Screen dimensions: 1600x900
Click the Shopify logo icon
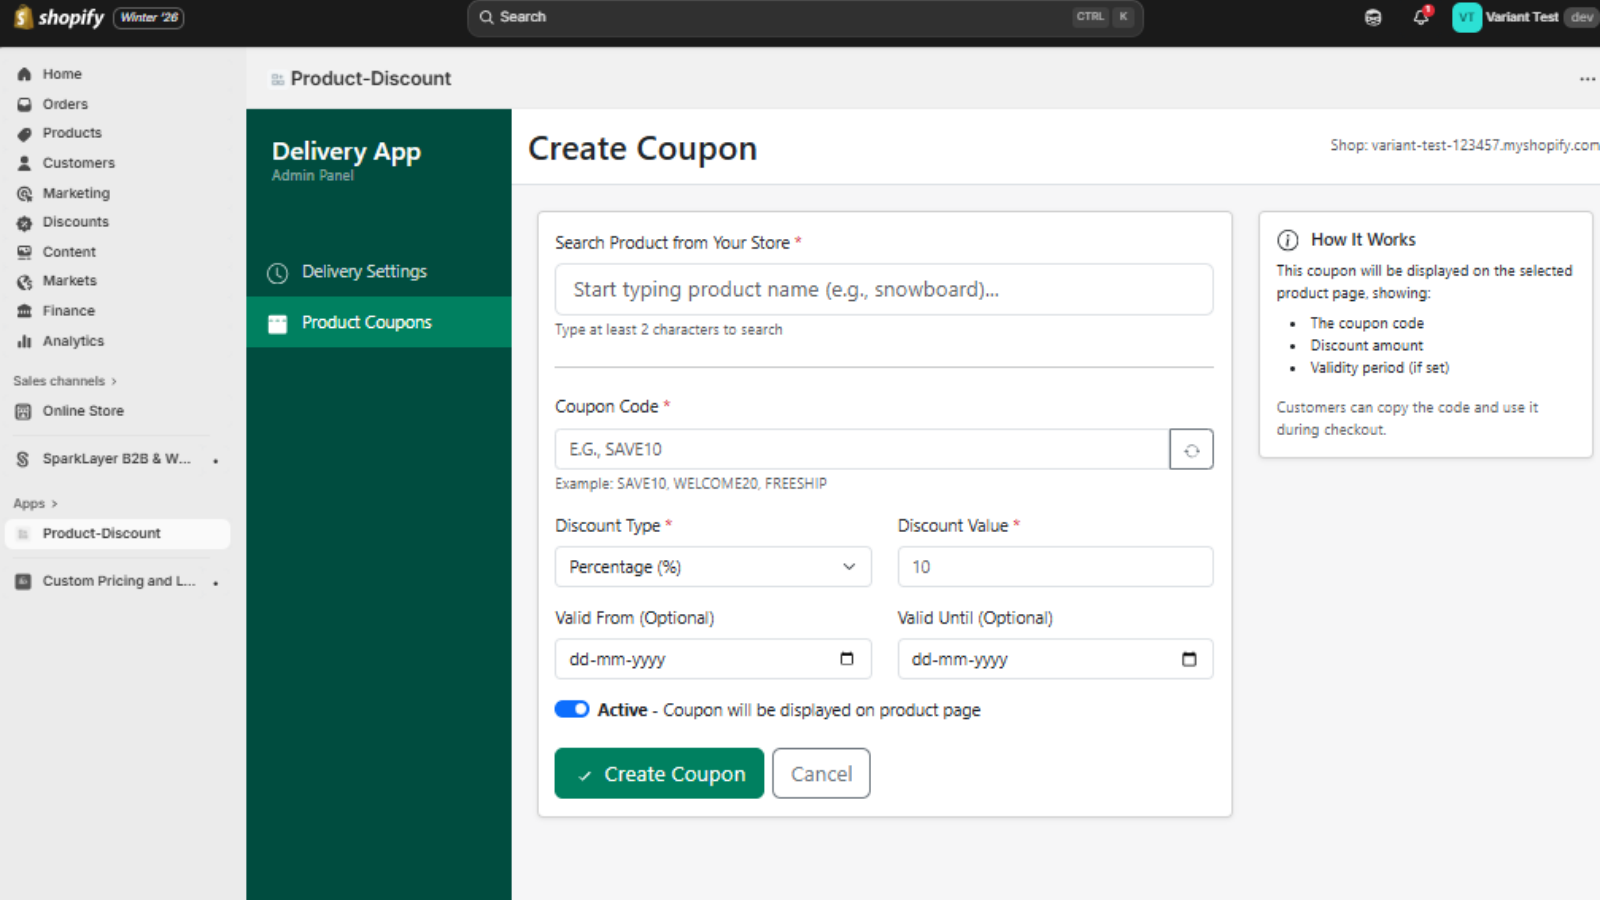(x=22, y=17)
